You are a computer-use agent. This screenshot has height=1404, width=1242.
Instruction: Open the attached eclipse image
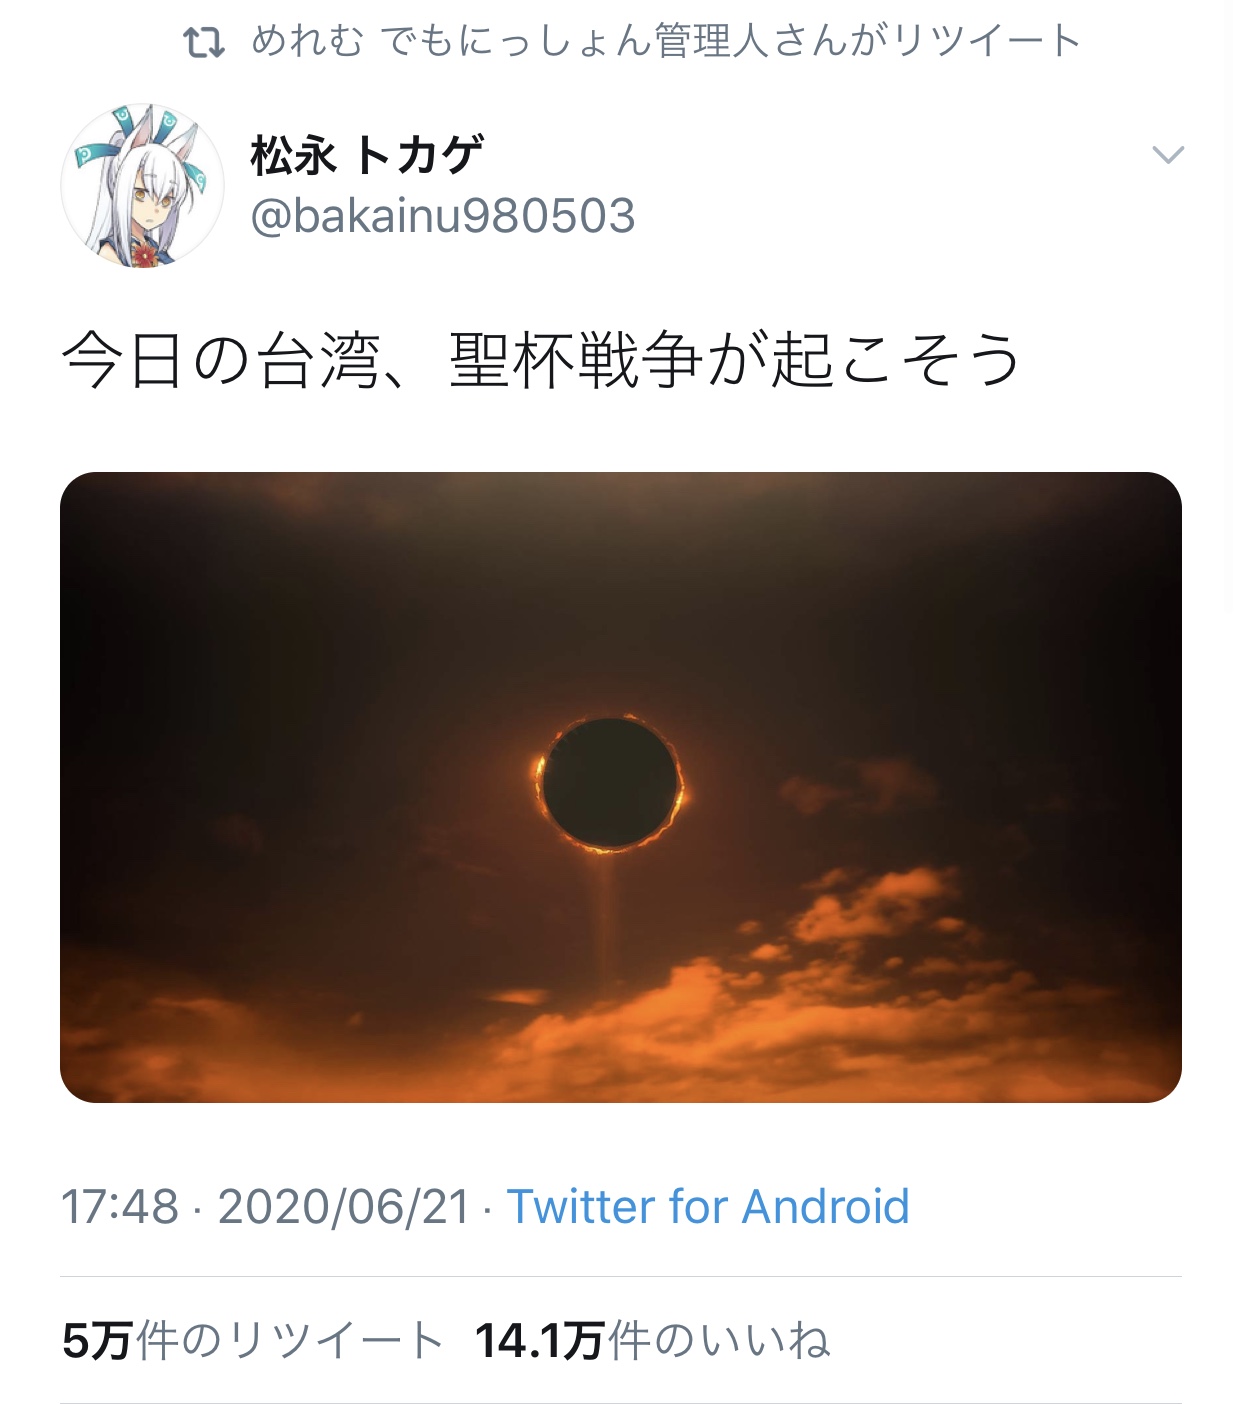click(x=621, y=787)
